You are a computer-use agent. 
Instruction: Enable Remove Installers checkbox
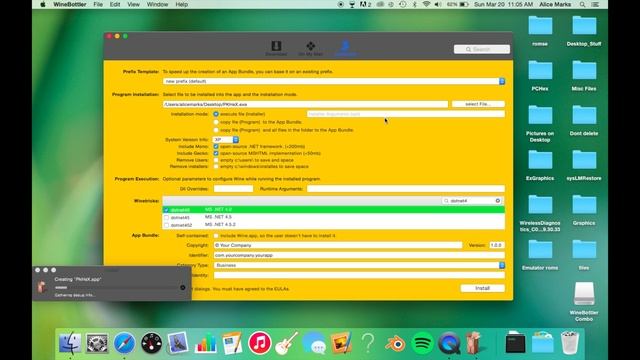coord(216,167)
